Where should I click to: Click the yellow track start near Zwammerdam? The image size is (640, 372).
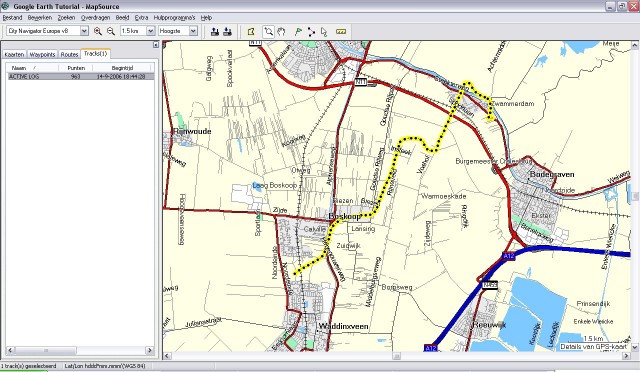(490, 118)
